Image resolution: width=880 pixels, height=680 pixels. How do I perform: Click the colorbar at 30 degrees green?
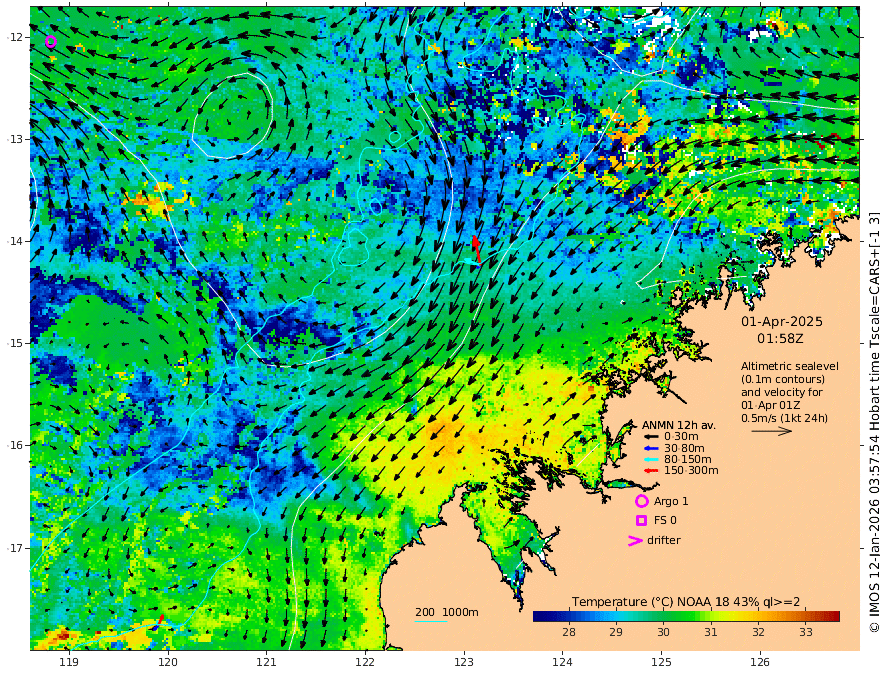pyautogui.click(x=663, y=617)
